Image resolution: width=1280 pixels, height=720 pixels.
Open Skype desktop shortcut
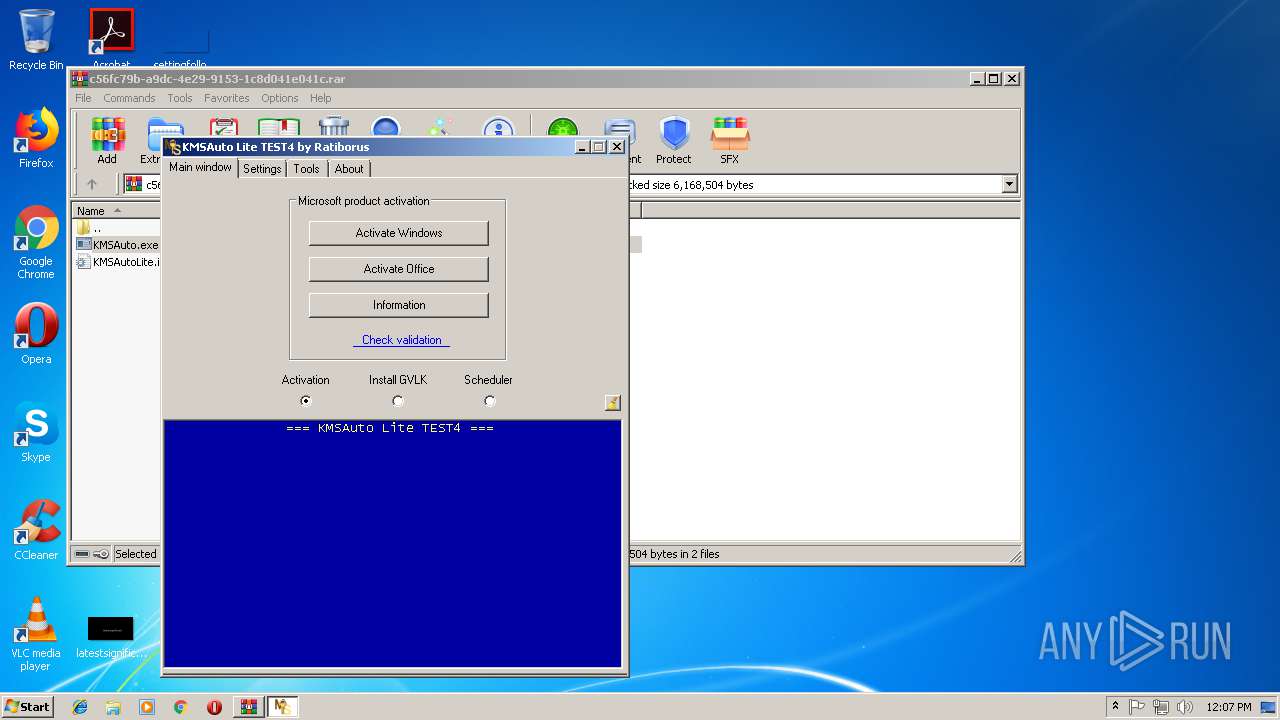tap(36, 432)
